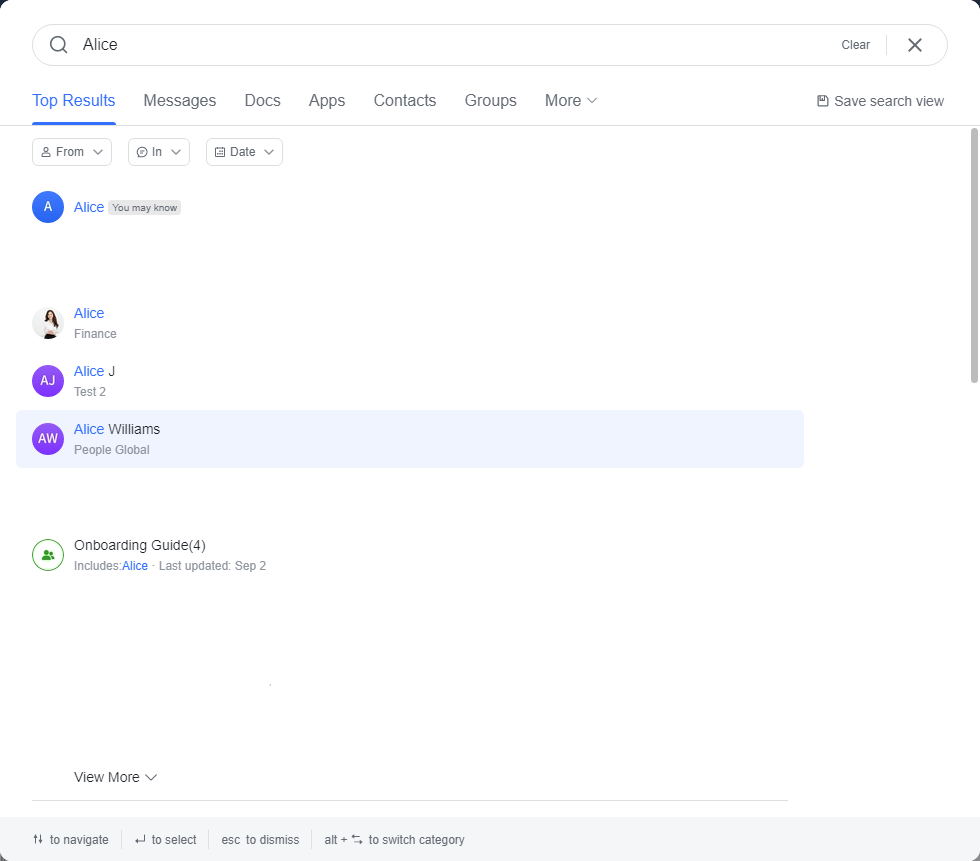Switch to the Messages tab

click(x=180, y=101)
